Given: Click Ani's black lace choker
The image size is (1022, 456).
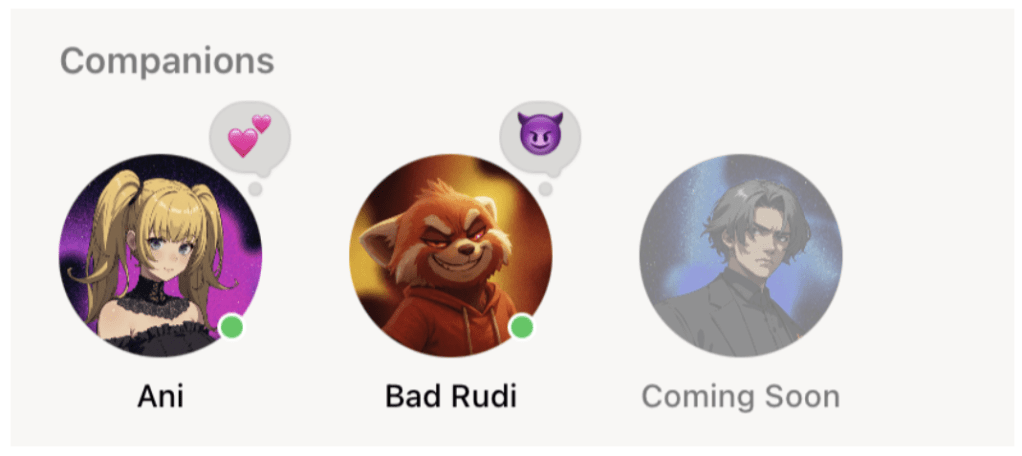Looking at the screenshot, I should click(x=154, y=298).
